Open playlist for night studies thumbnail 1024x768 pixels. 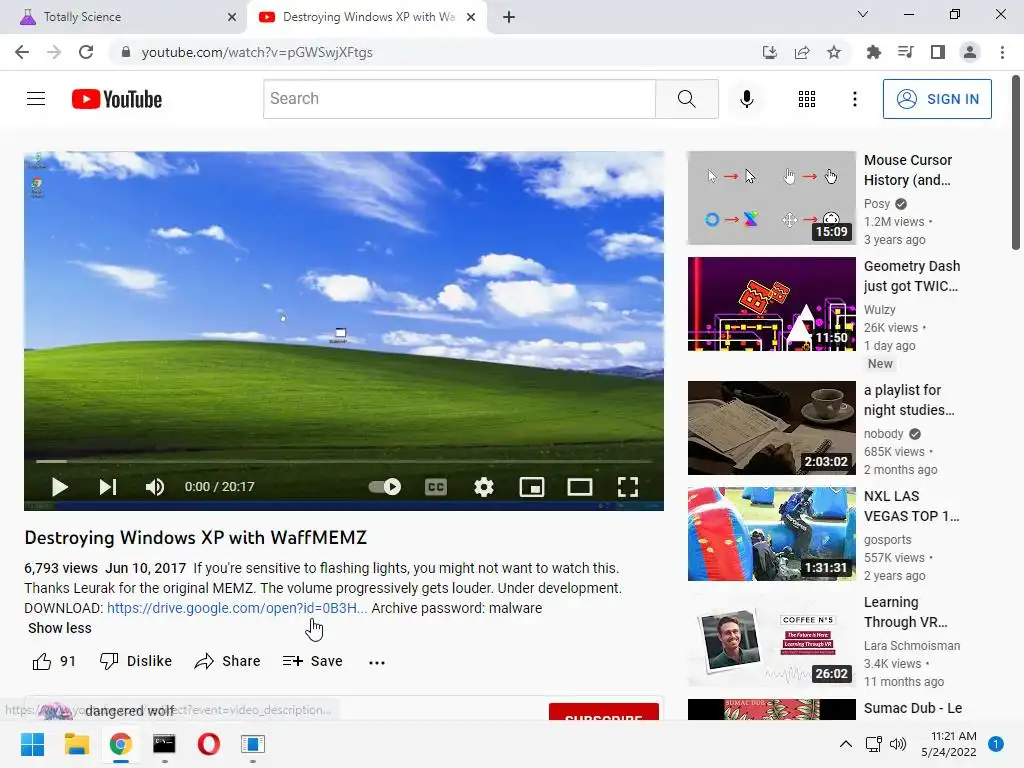pos(771,428)
